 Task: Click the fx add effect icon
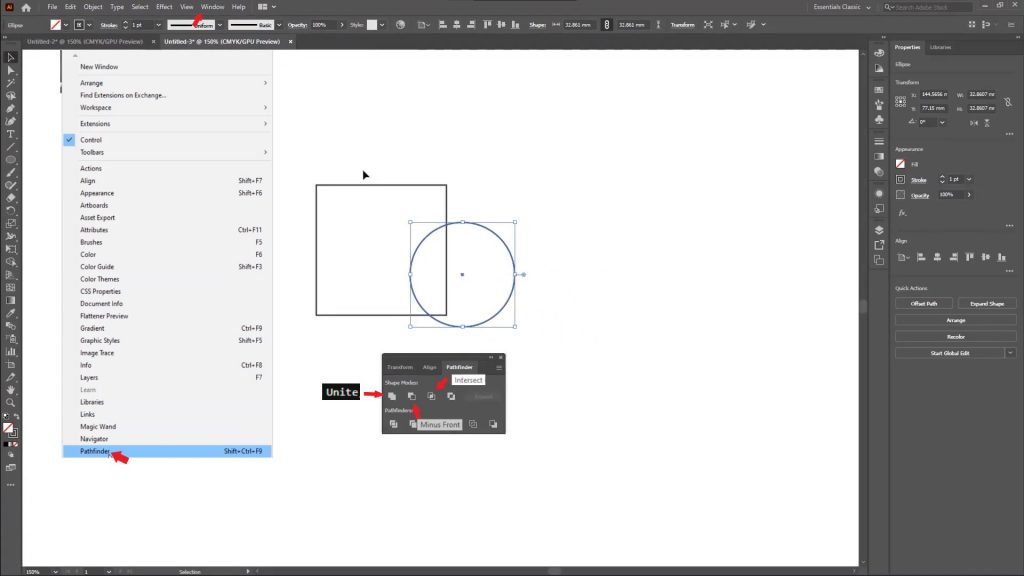coord(902,213)
